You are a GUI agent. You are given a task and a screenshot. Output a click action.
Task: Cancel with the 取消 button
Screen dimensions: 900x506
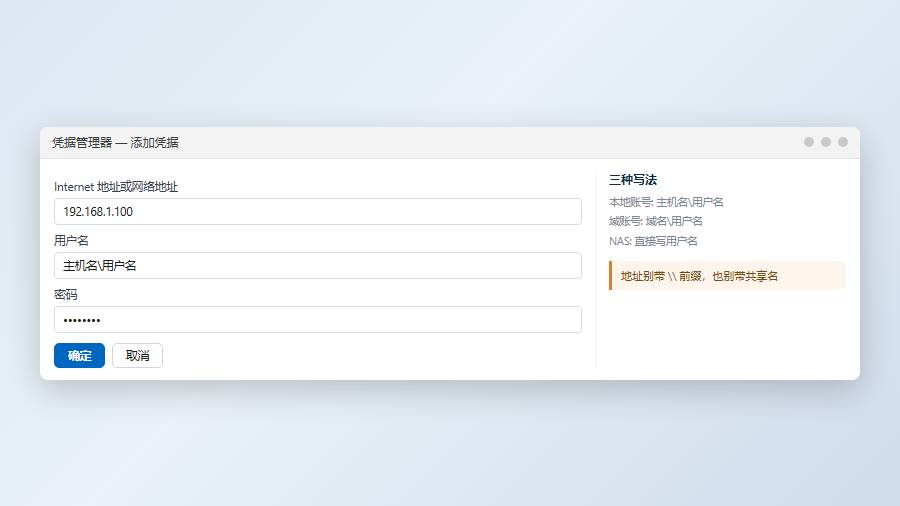[137, 356]
